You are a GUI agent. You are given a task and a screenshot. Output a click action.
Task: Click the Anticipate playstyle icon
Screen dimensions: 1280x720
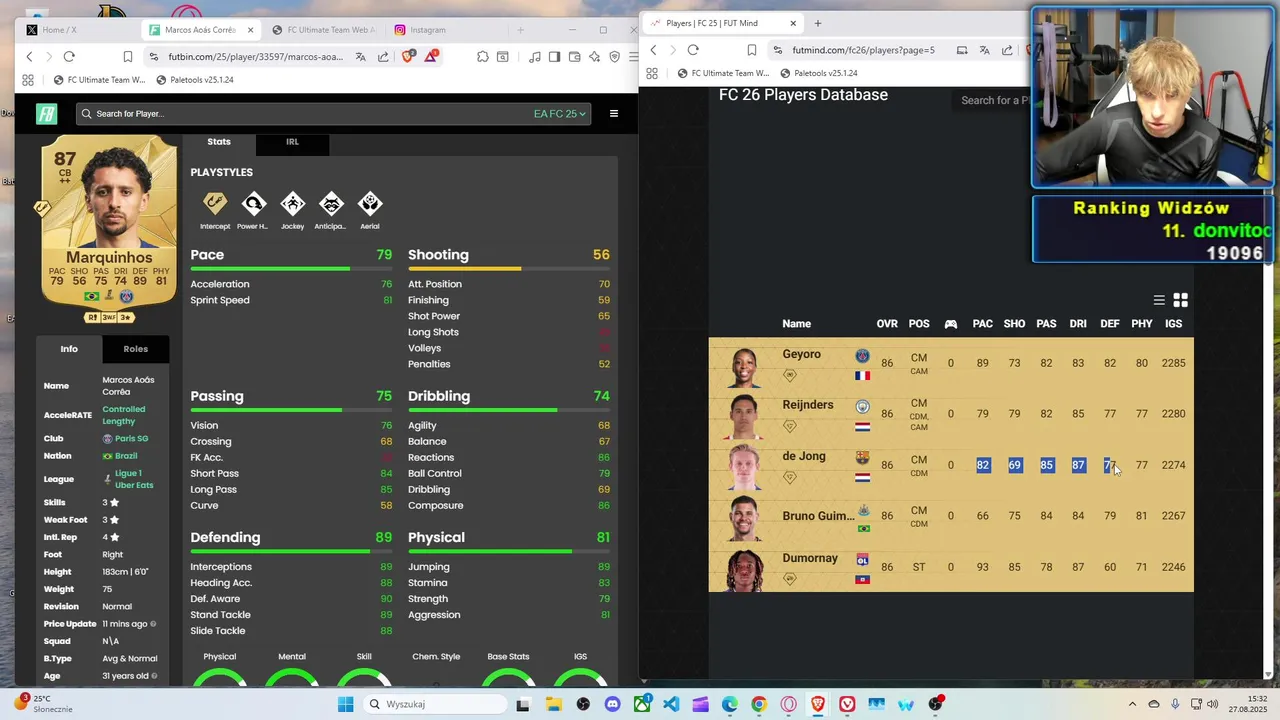331,204
